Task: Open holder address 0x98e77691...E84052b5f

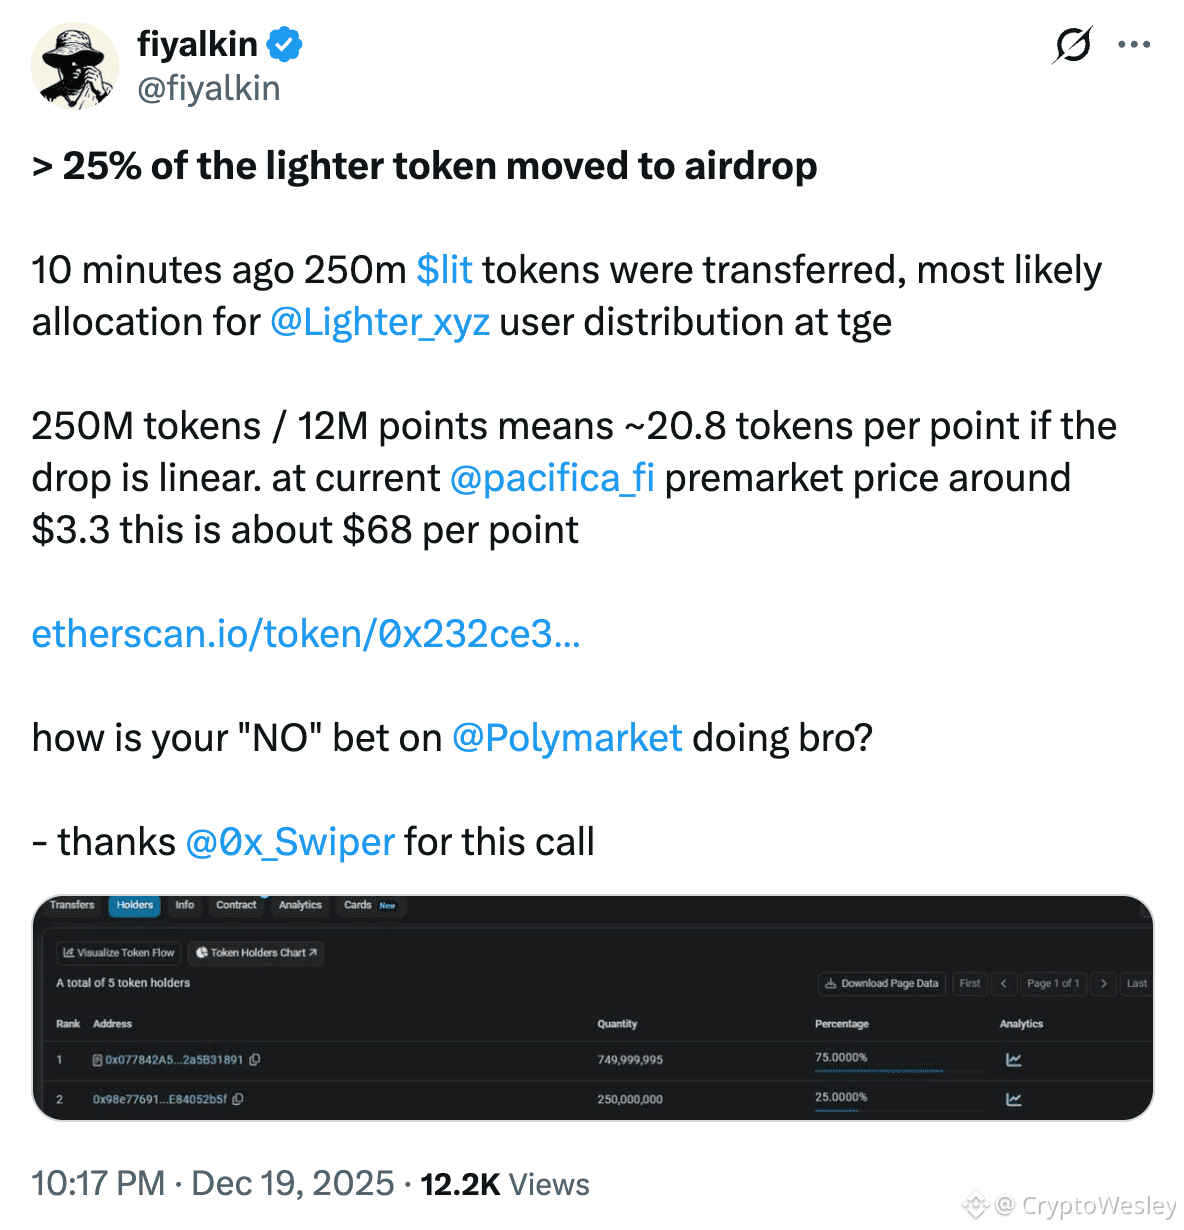Action: 160,1099
